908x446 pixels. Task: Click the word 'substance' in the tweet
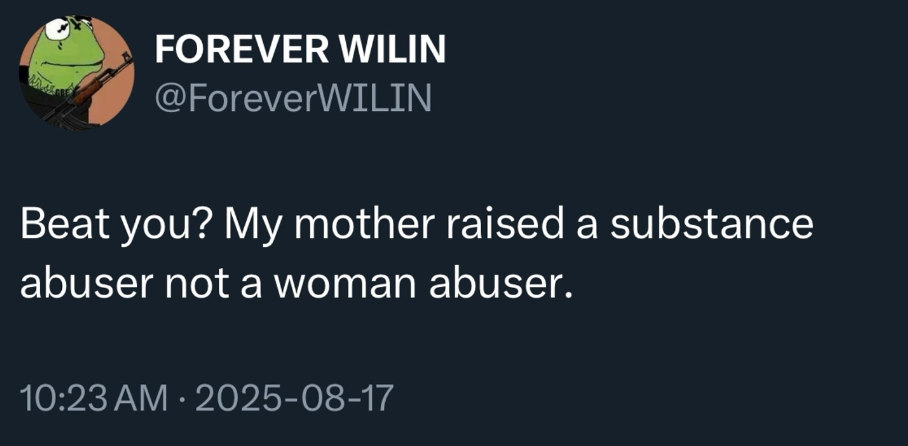pos(712,225)
